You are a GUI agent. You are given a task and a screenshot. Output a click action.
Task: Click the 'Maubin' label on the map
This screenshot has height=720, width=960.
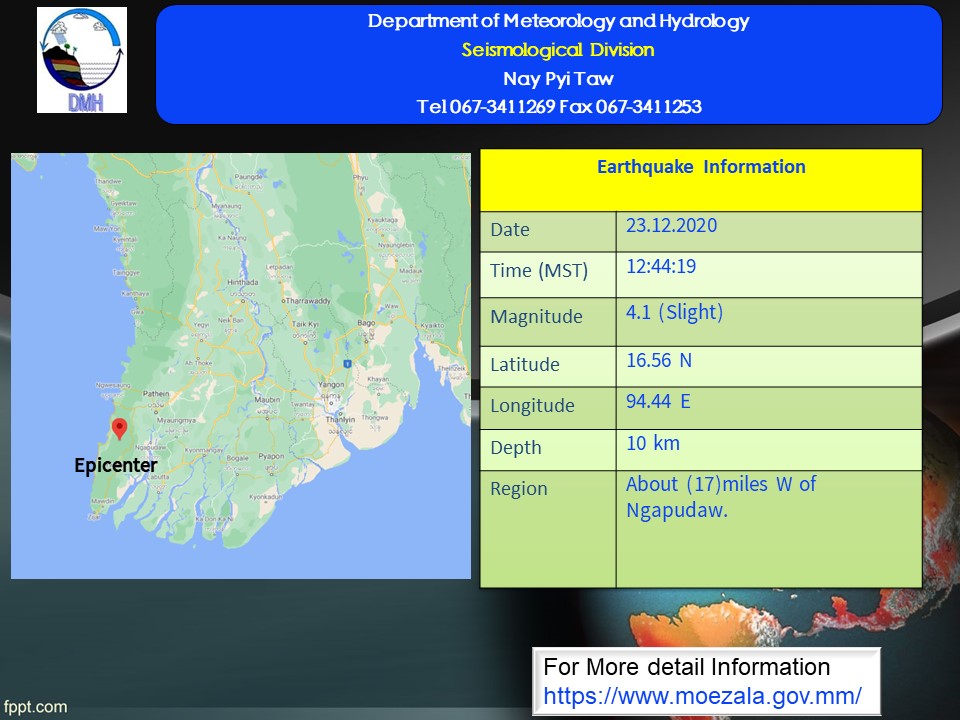(267, 399)
